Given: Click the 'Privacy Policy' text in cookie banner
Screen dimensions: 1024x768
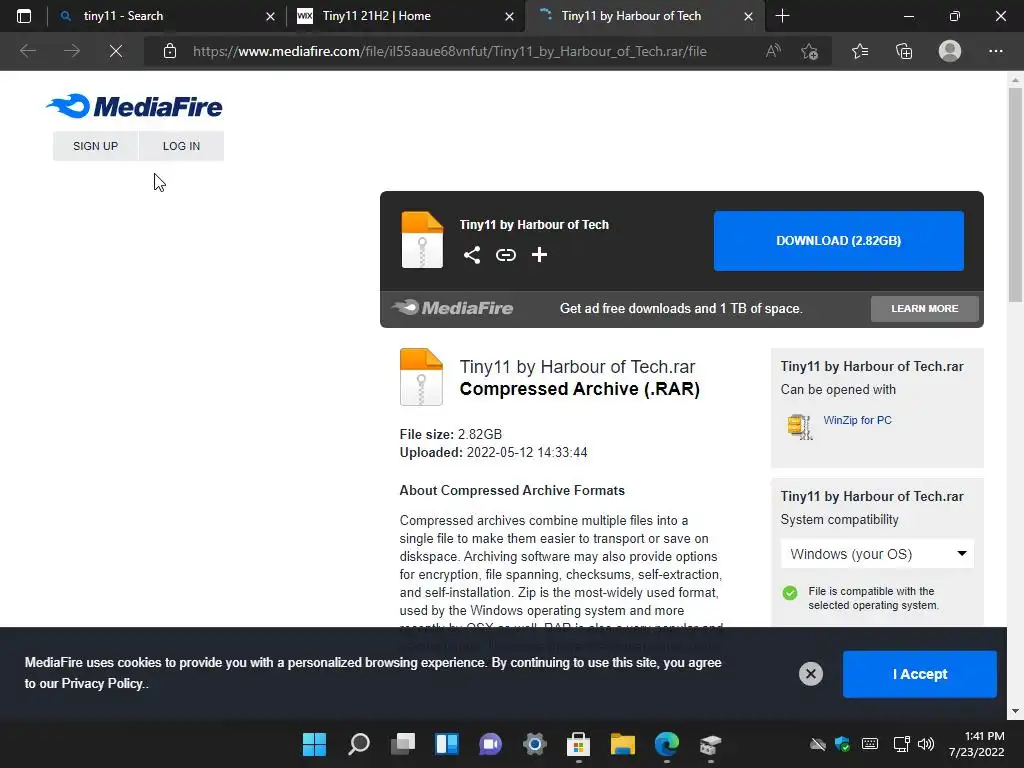Looking at the screenshot, I should click(103, 683).
